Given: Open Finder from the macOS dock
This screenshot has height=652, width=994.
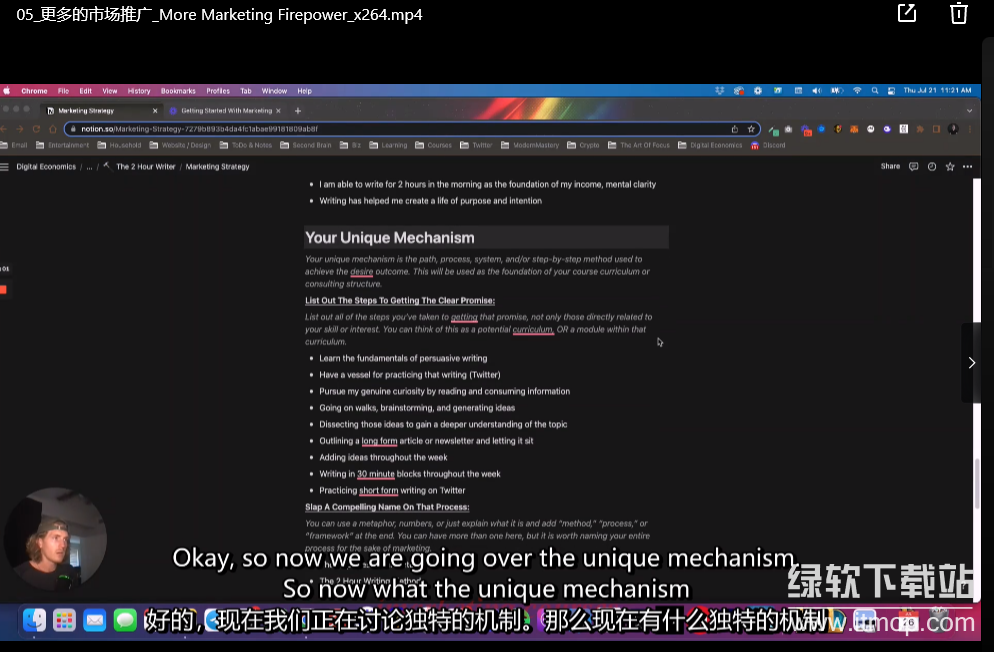Looking at the screenshot, I should (34, 620).
